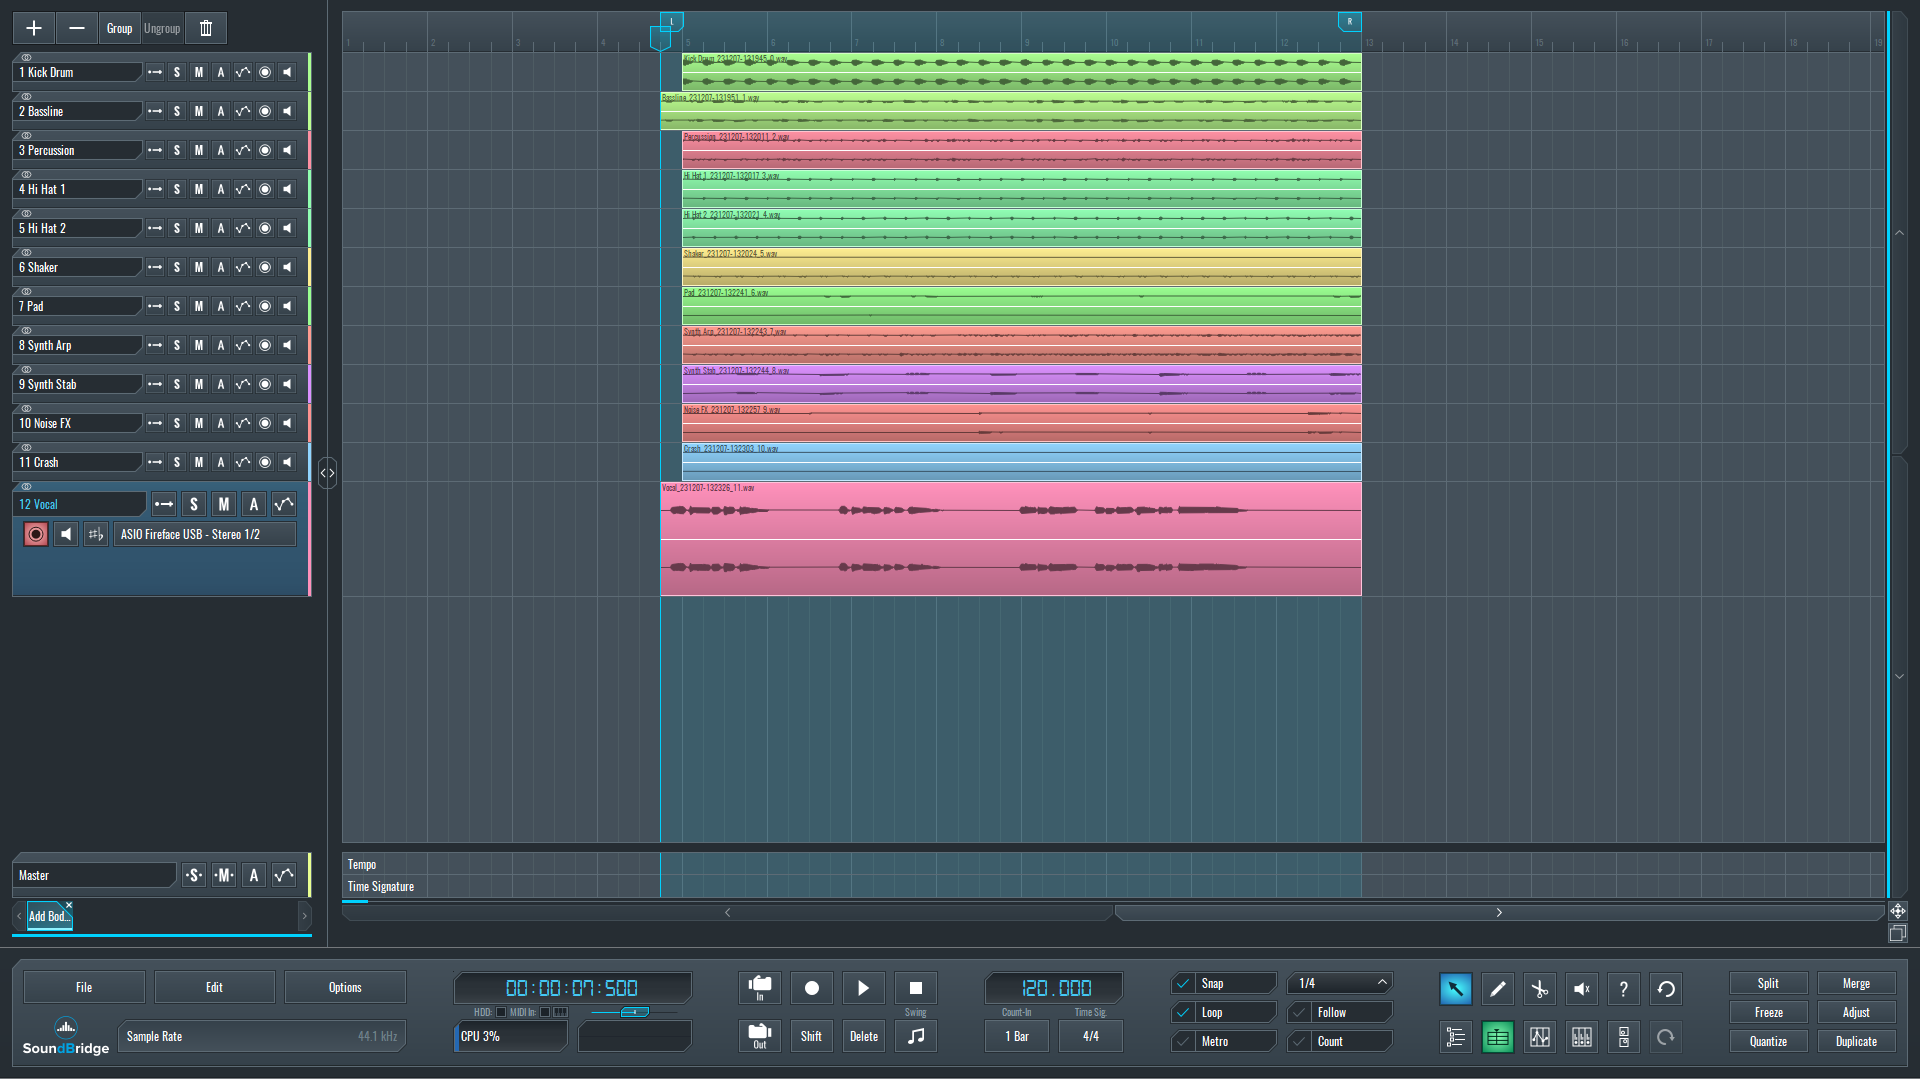1920x1079 pixels.
Task: Toggle the Loop checkbox
Action: (x=1183, y=1012)
